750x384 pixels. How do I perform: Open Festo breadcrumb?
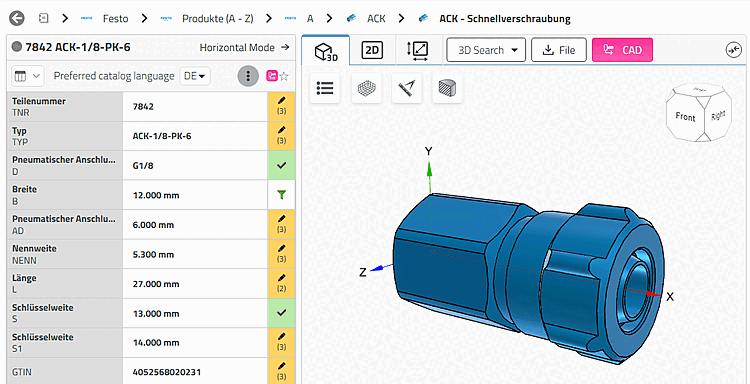[x=115, y=19]
